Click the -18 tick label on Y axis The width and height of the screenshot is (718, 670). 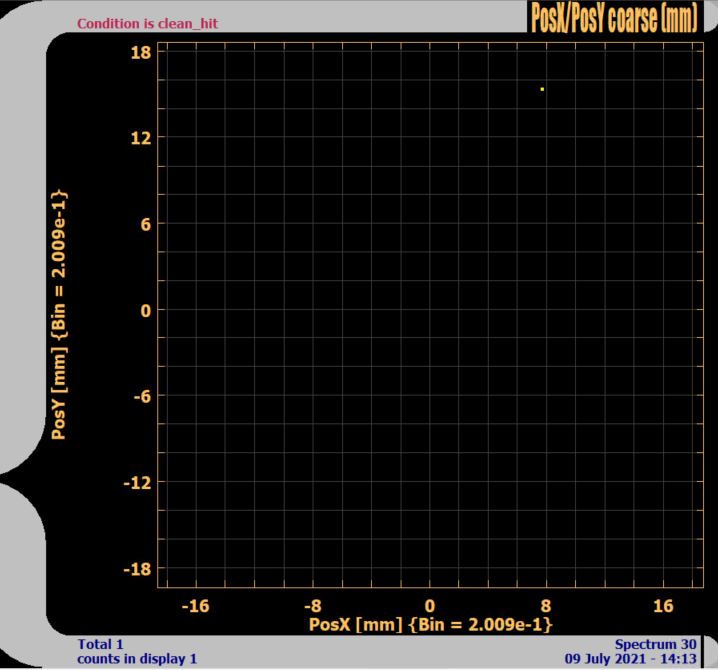pos(137,570)
